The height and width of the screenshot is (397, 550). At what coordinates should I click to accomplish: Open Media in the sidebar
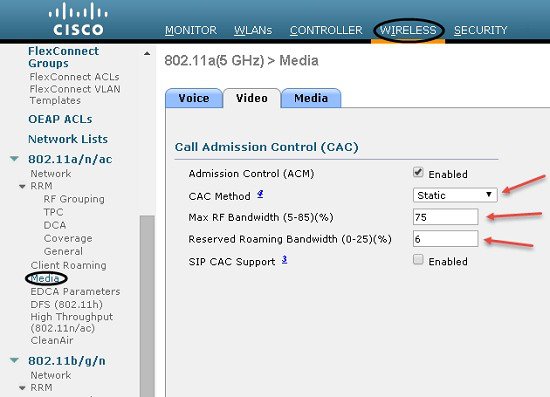45,278
